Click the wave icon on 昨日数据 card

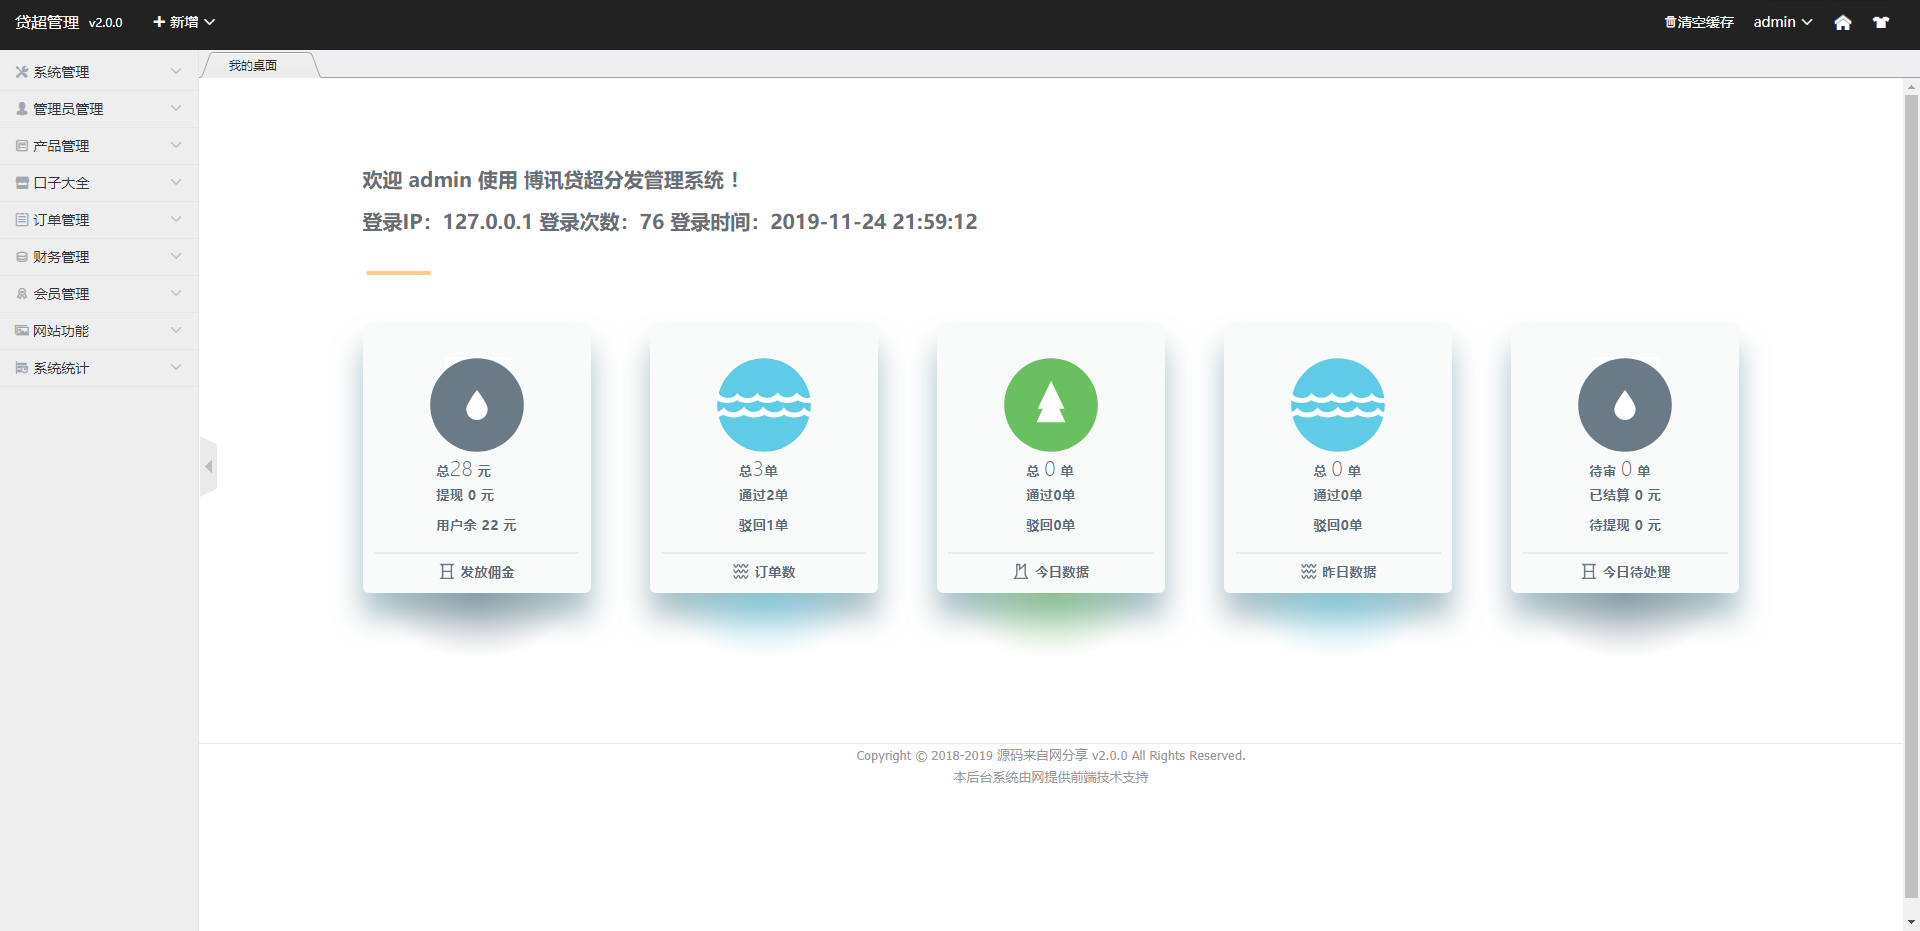coord(1338,405)
